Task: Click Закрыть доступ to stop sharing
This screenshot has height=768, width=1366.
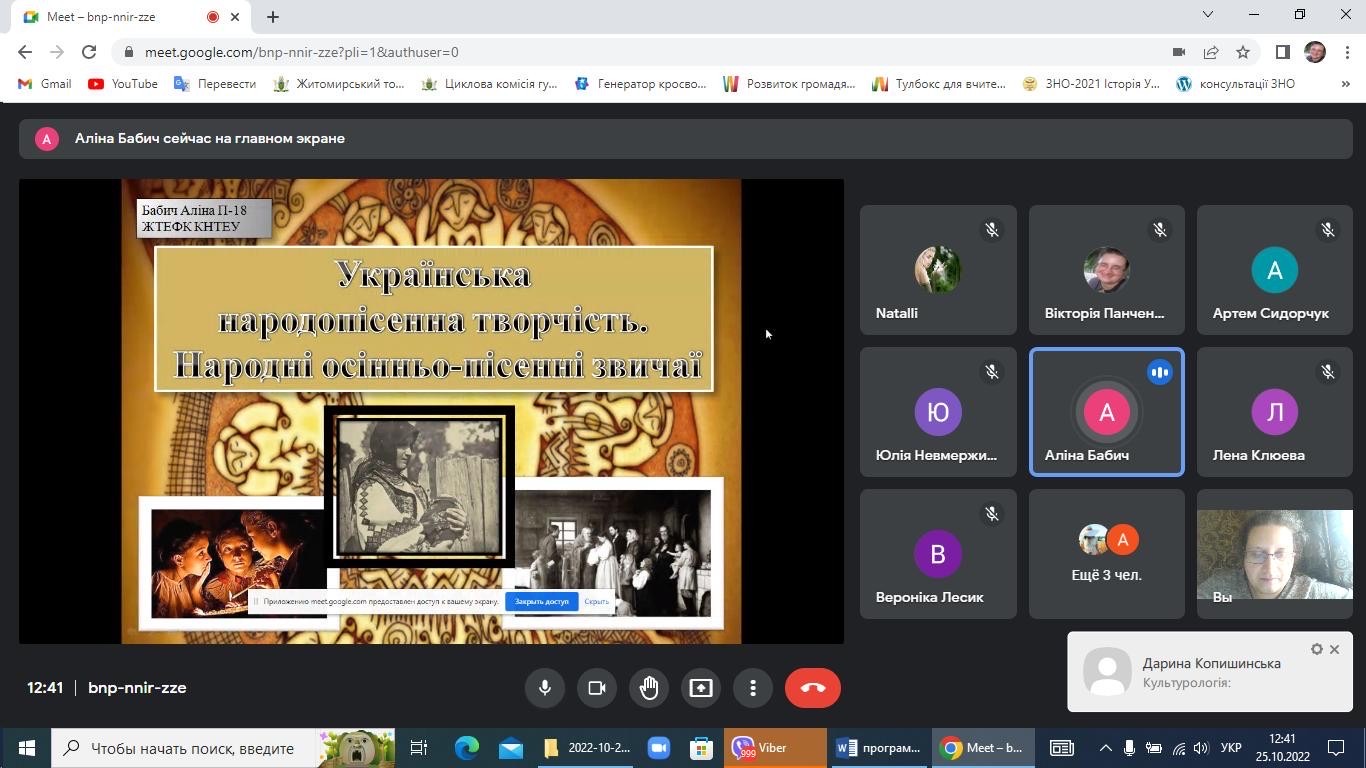Action: point(541,601)
